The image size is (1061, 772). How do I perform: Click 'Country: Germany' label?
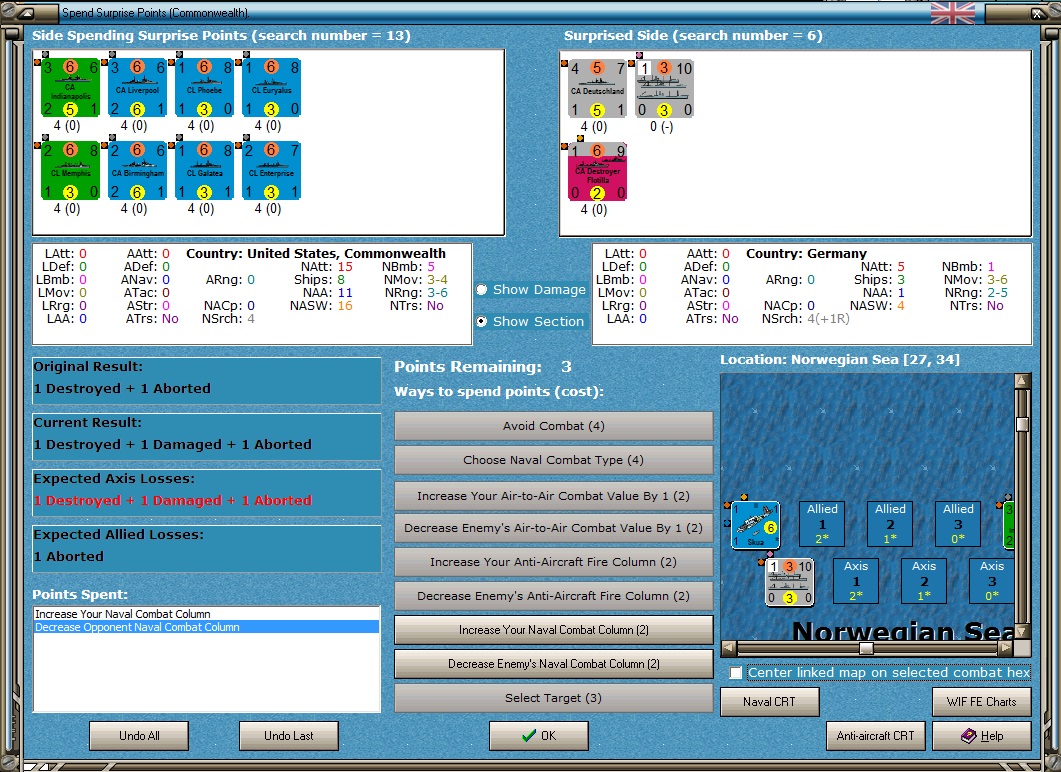(x=807, y=254)
